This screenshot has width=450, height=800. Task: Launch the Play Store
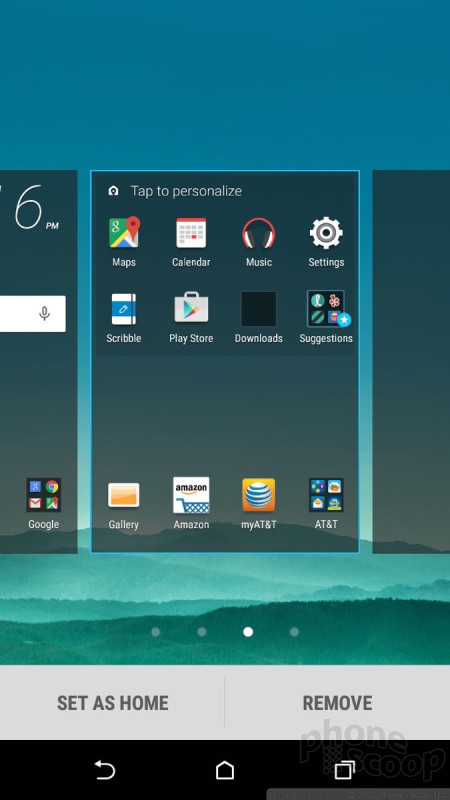click(x=191, y=307)
